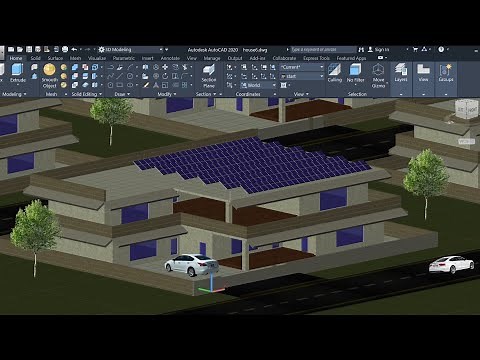Click the Plot printer icon

point(65,50)
